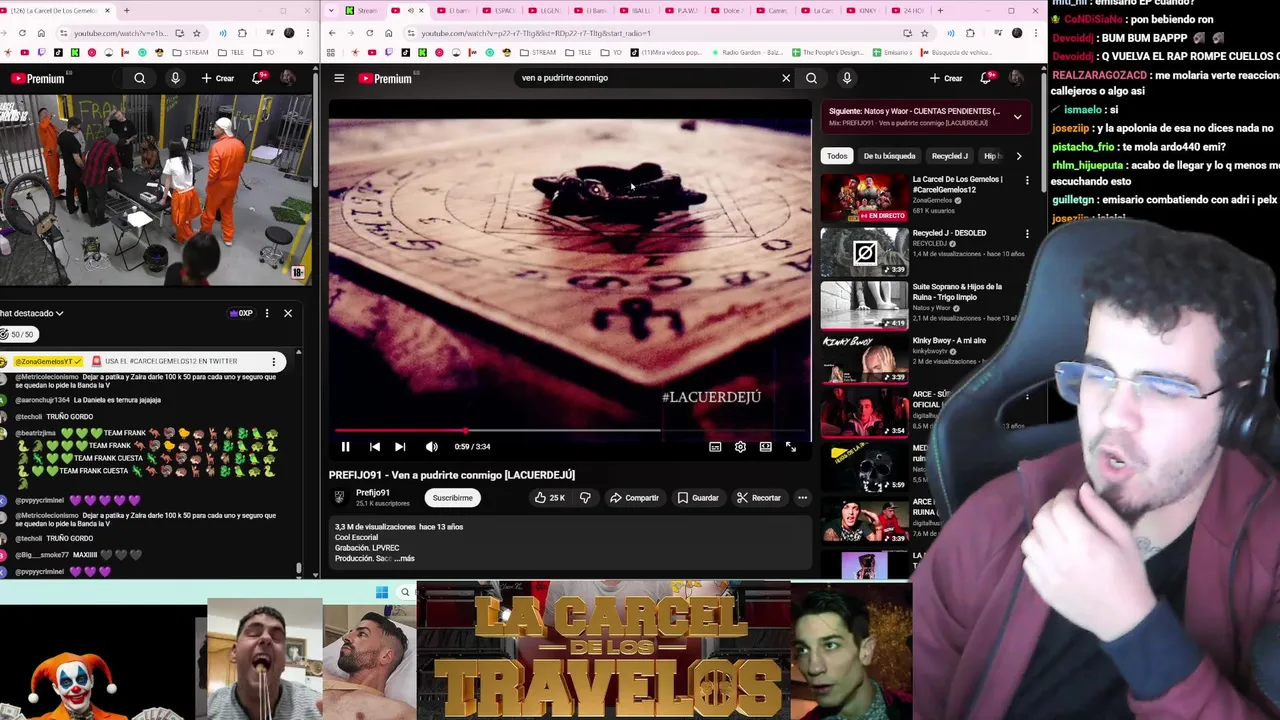Open Crear menu in right YouTube window
Viewport: 1280px width, 720px height.
tap(946, 78)
